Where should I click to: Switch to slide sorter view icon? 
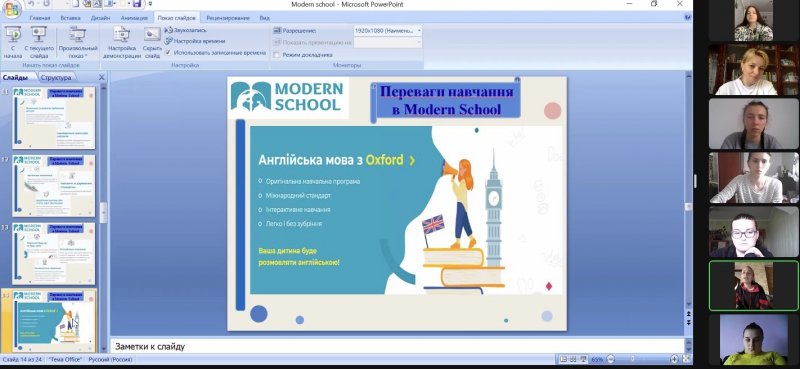pyautogui.click(x=573, y=359)
